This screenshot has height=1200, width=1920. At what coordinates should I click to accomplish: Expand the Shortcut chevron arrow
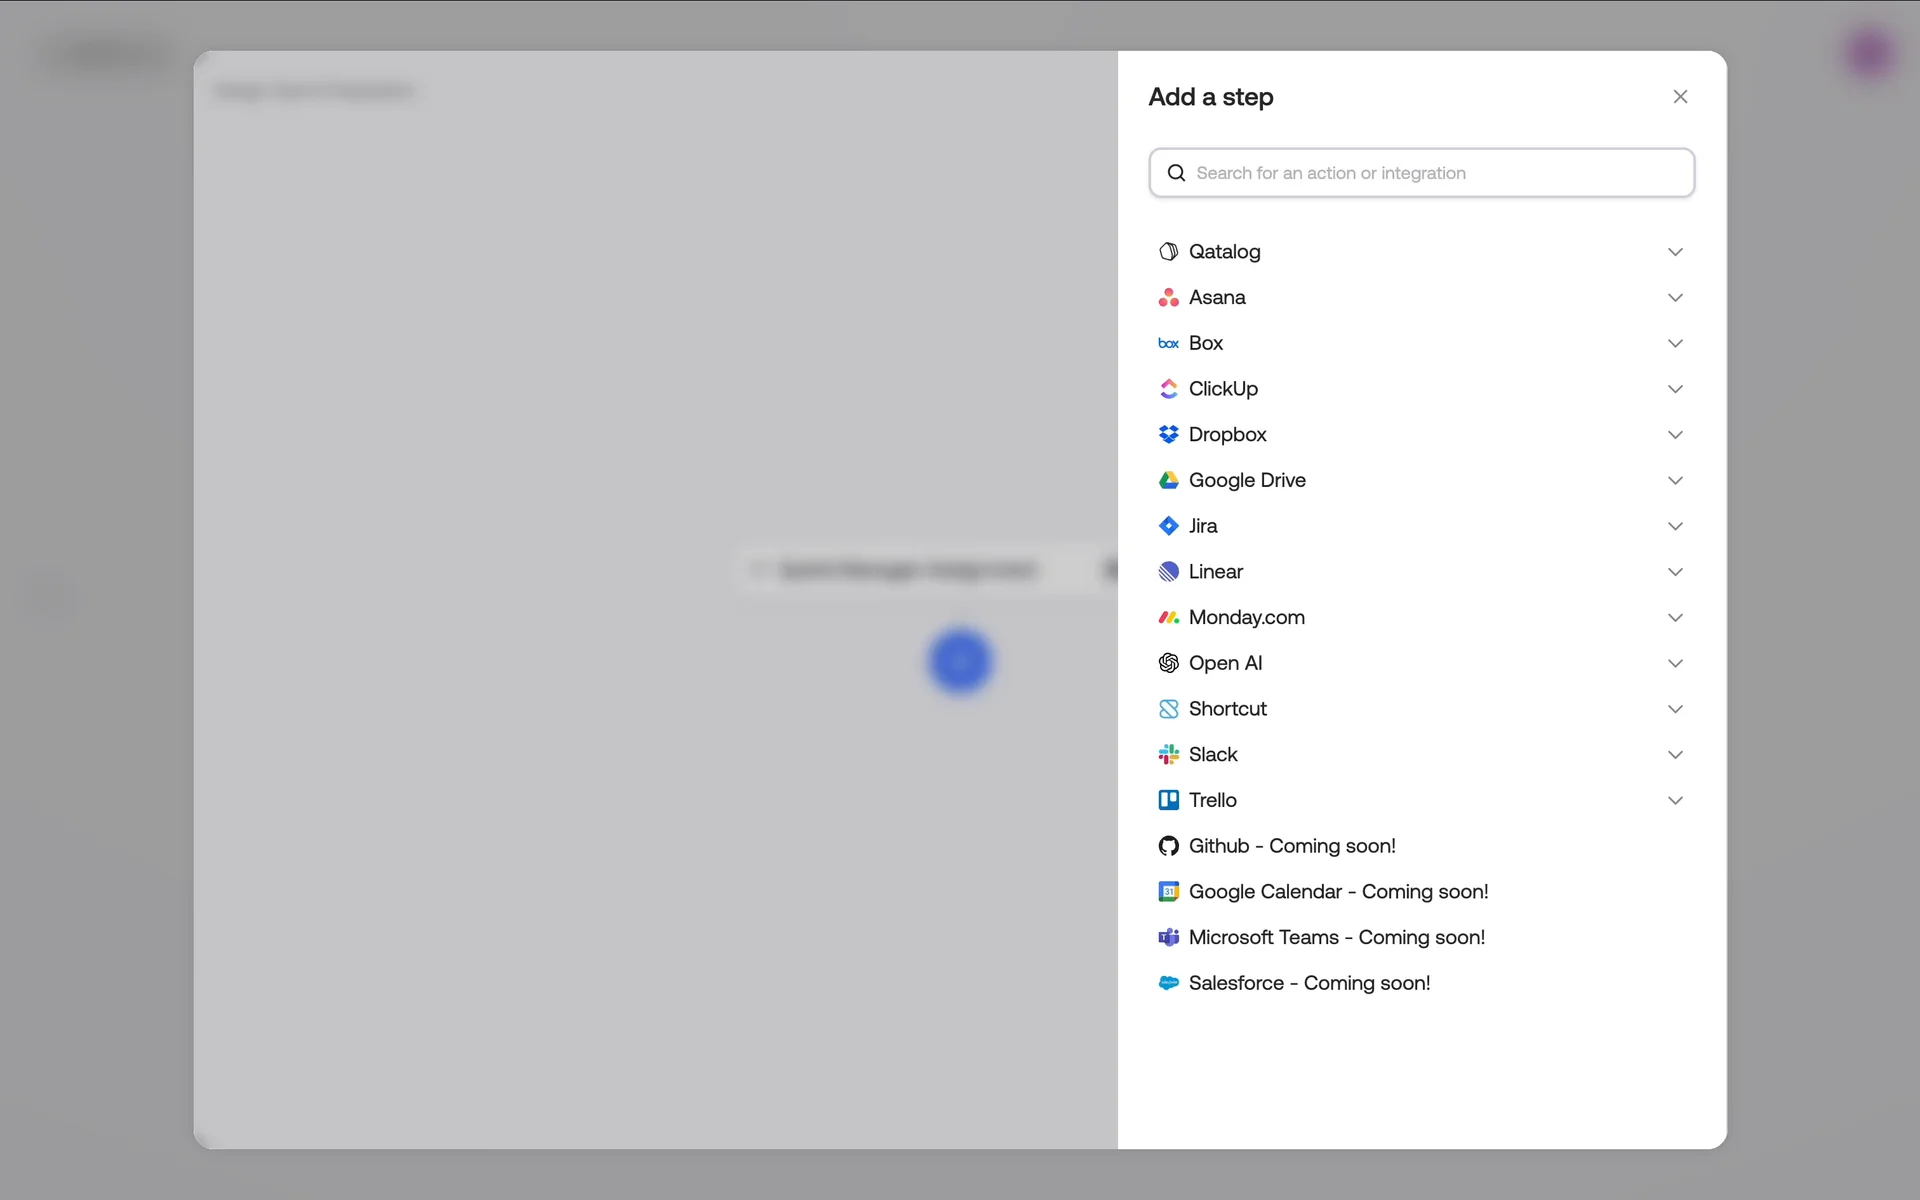(1675, 709)
